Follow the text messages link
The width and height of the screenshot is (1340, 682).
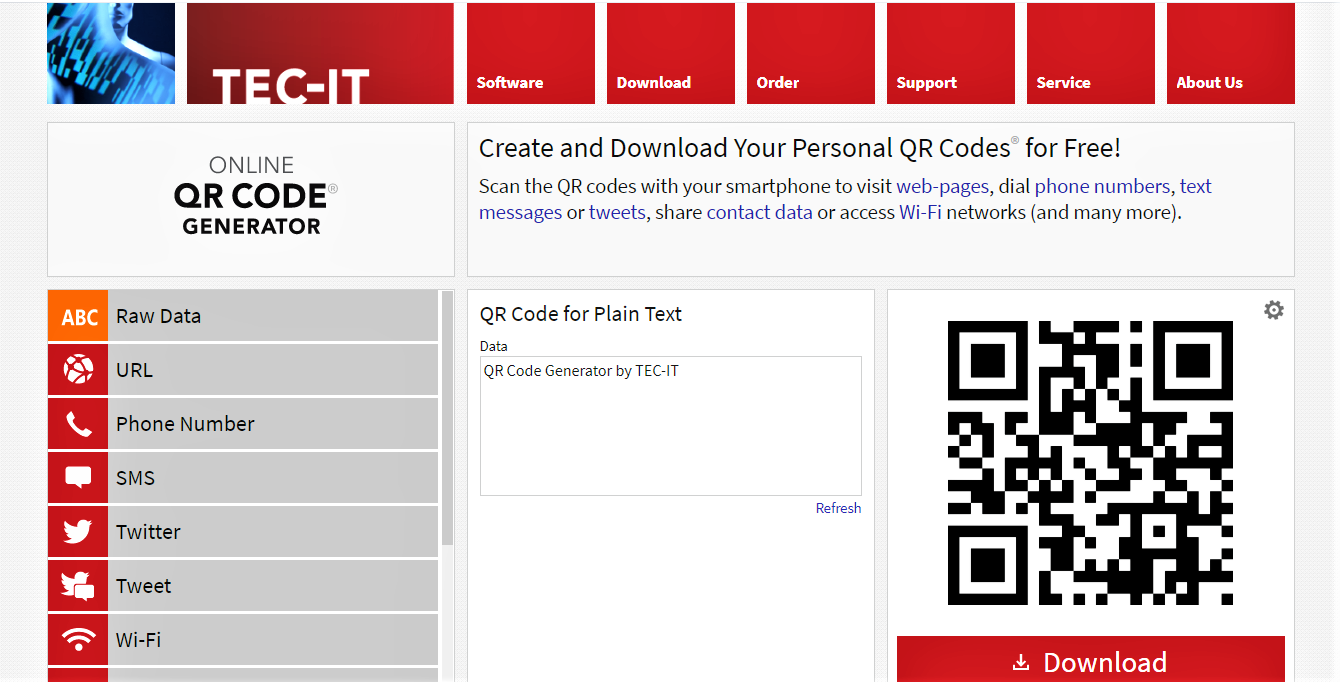520,213
